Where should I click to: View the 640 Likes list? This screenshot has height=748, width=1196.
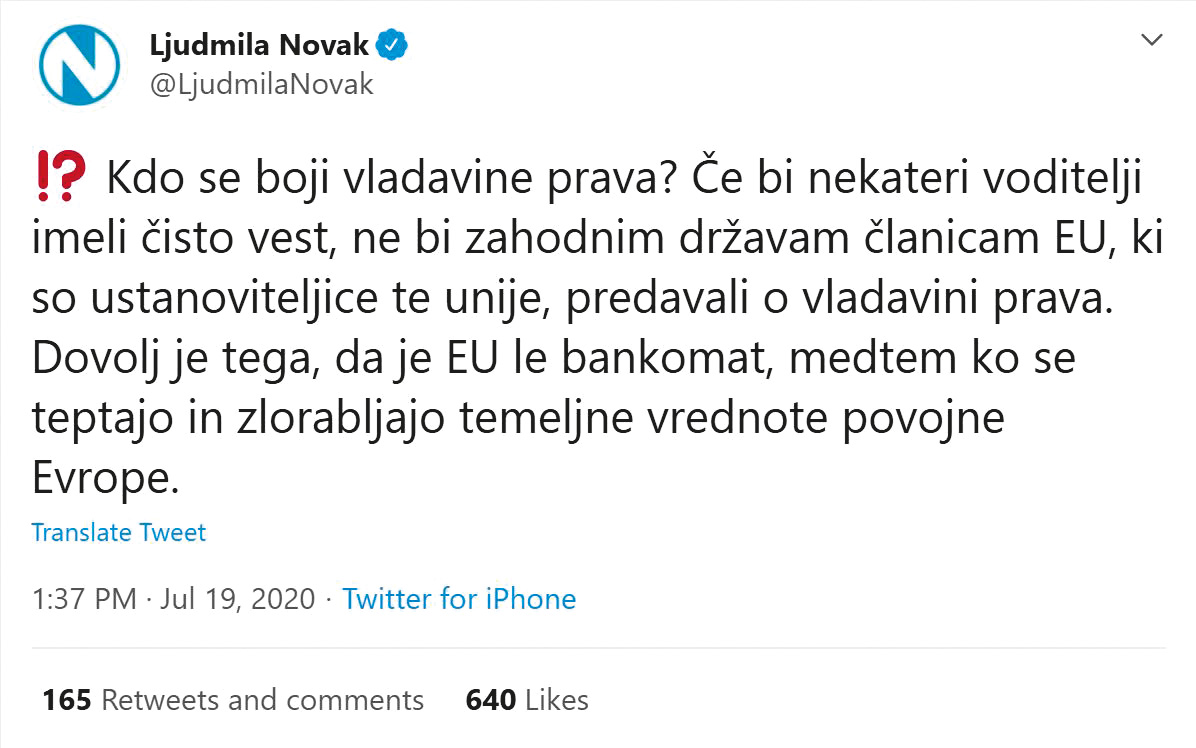(526, 700)
